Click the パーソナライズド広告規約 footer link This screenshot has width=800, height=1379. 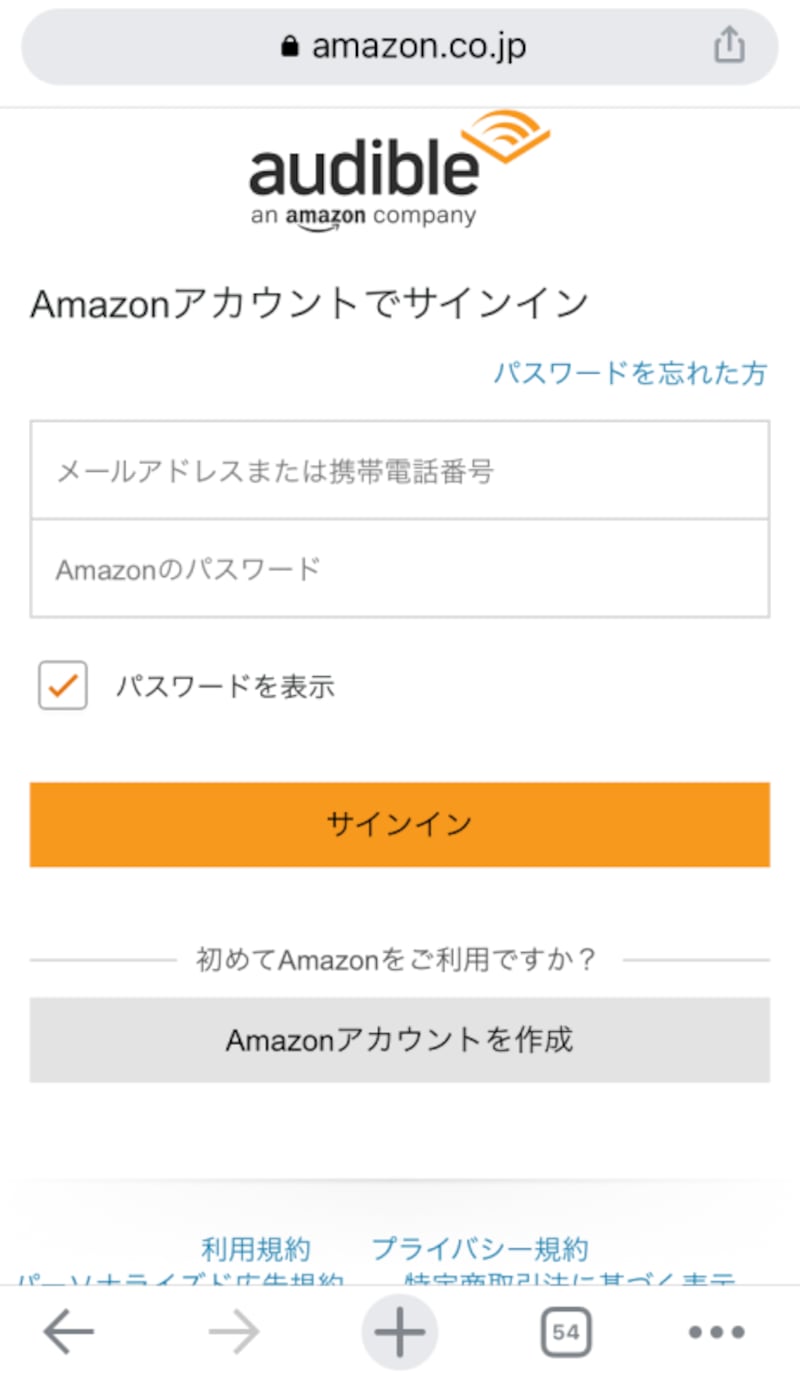click(180, 1278)
